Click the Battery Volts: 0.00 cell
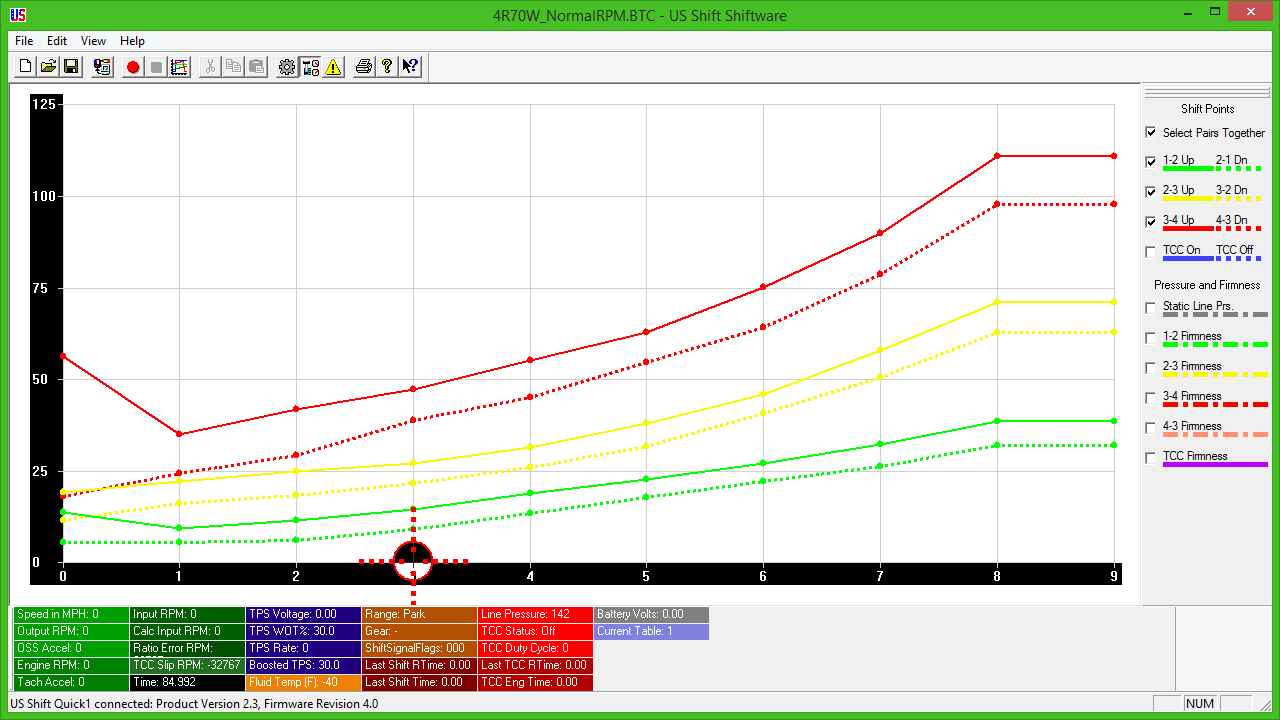Image resolution: width=1280 pixels, height=720 pixels. click(651, 614)
